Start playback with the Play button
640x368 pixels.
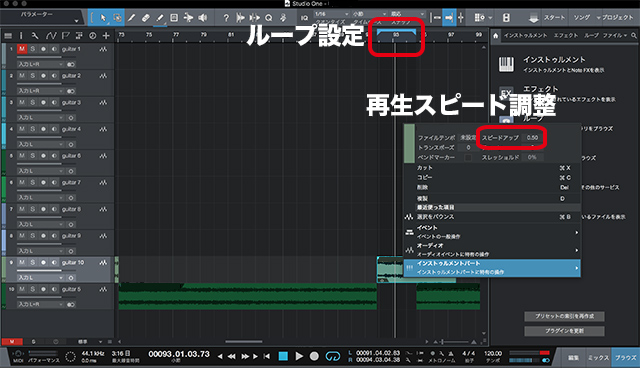click(x=299, y=356)
